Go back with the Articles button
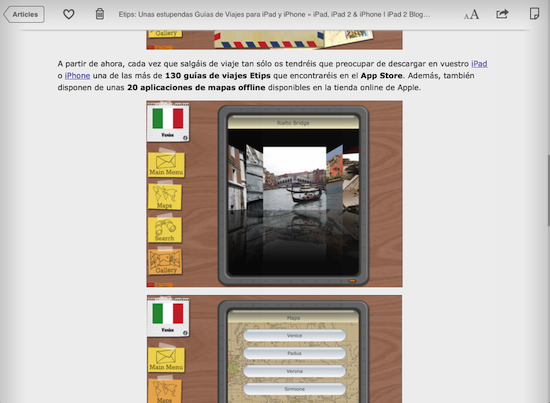The width and height of the screenshot is (550, 403). point(24,14)
